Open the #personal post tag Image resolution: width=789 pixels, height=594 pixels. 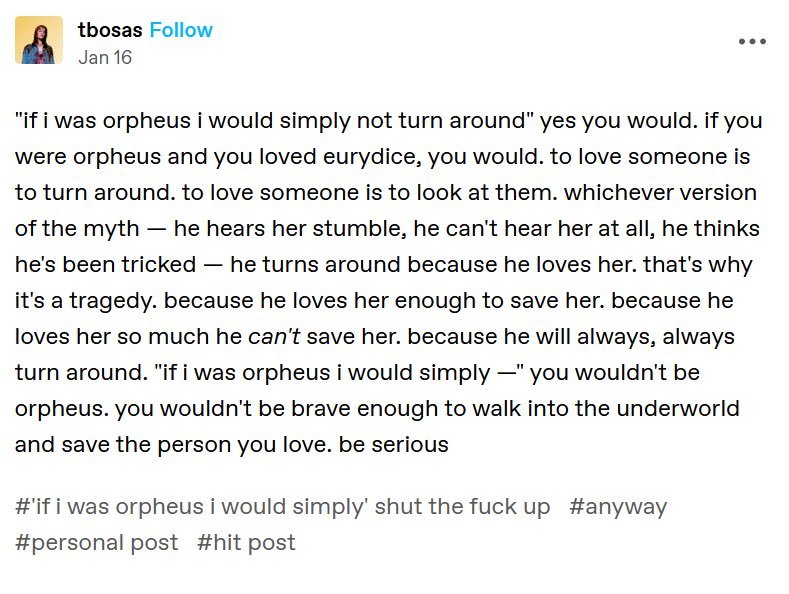click(97, 543)
